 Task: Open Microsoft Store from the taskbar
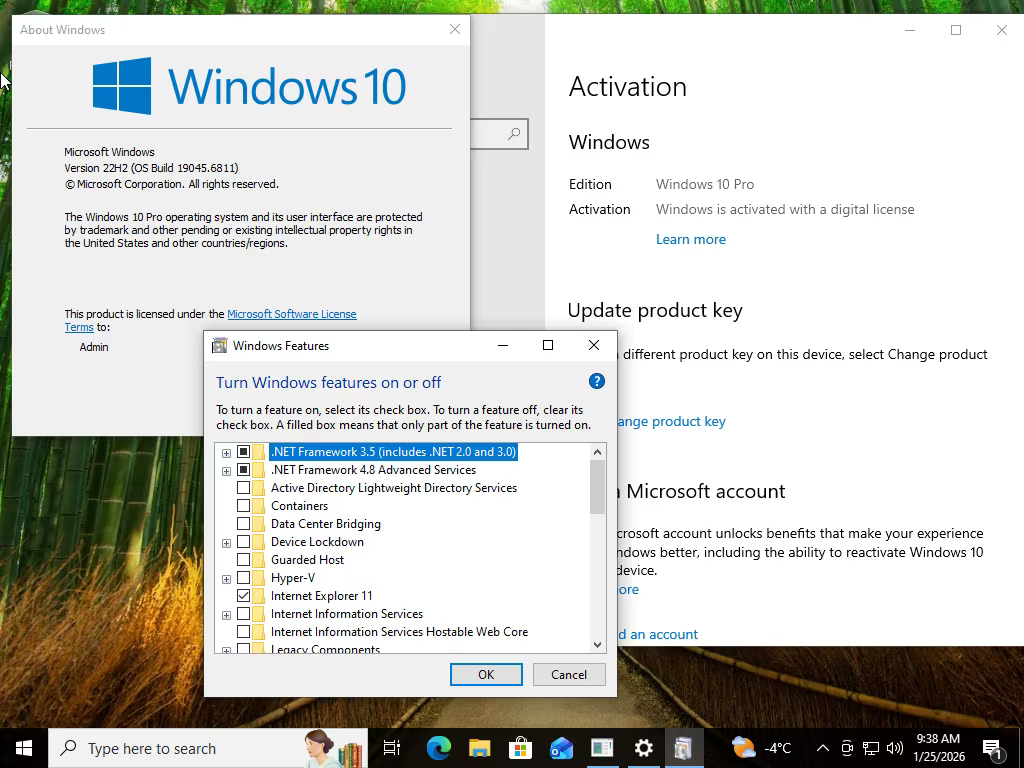520,748
